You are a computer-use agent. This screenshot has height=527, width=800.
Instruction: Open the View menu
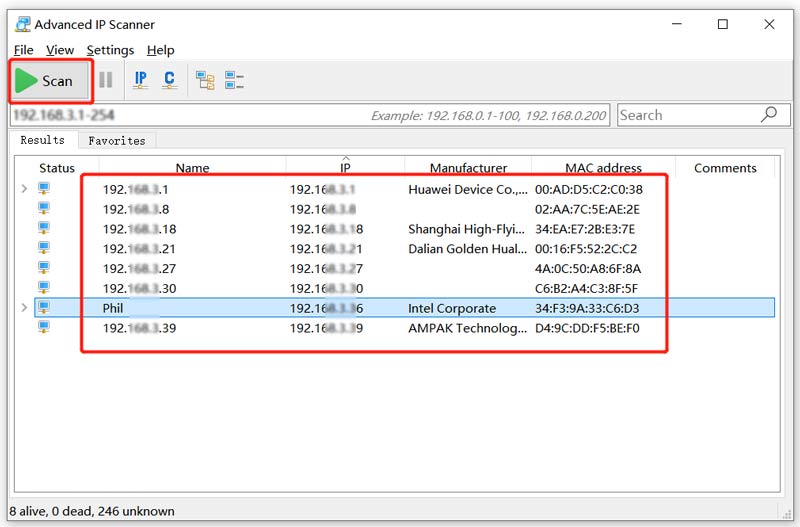pyautogui.click(x=60, y=50)
